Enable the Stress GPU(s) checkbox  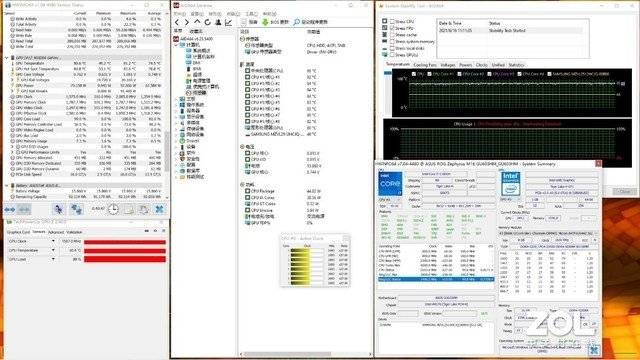(x=392, y=55)
